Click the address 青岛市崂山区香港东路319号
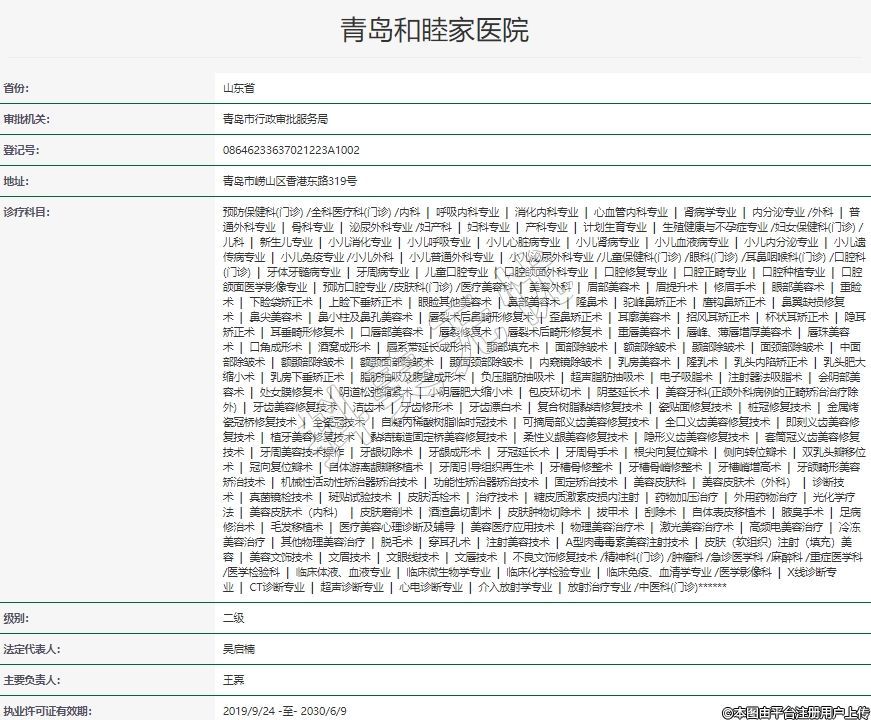871x720 pixels. click(x=289, y=181)
